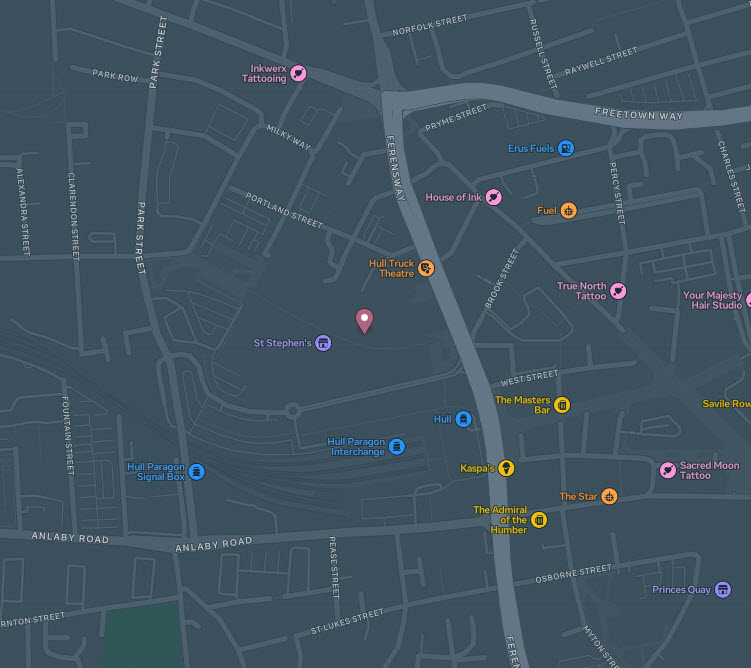Open The Admiral of the Humber label
Screen dimensions: 751x668
(x=500, y=520)
